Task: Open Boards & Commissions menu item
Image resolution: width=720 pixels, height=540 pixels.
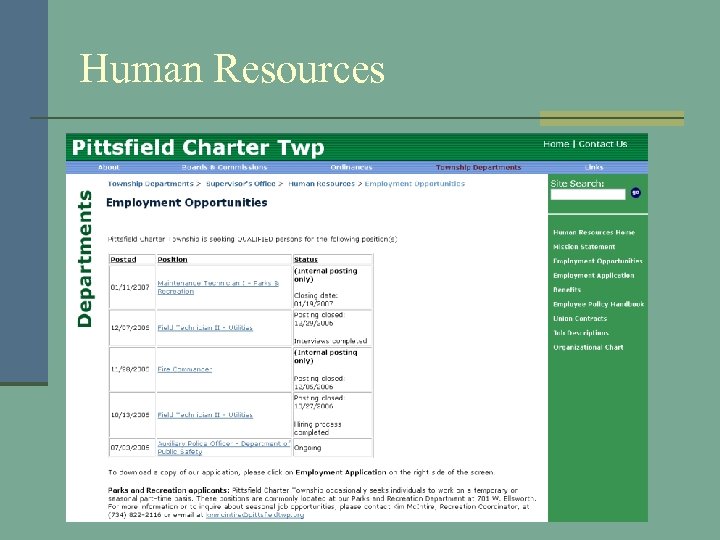Action: pos(224,167)
